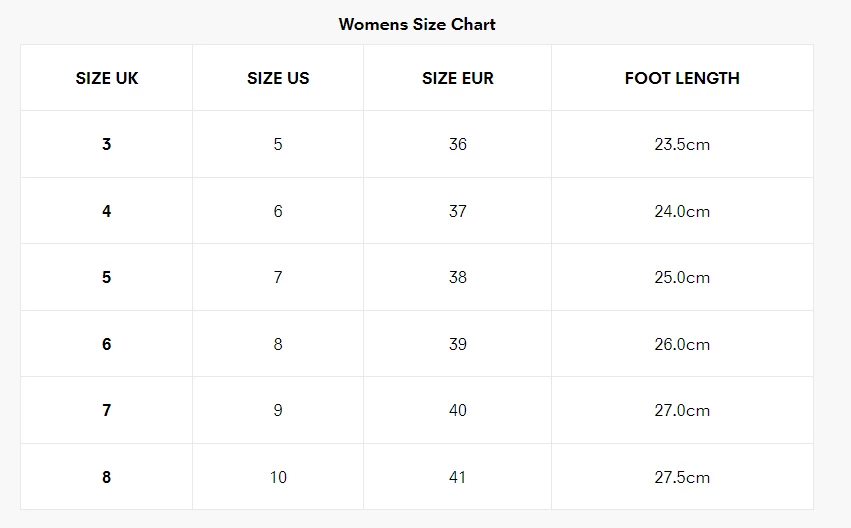Select the EUR size 41 cell

(x=457, y=477)
